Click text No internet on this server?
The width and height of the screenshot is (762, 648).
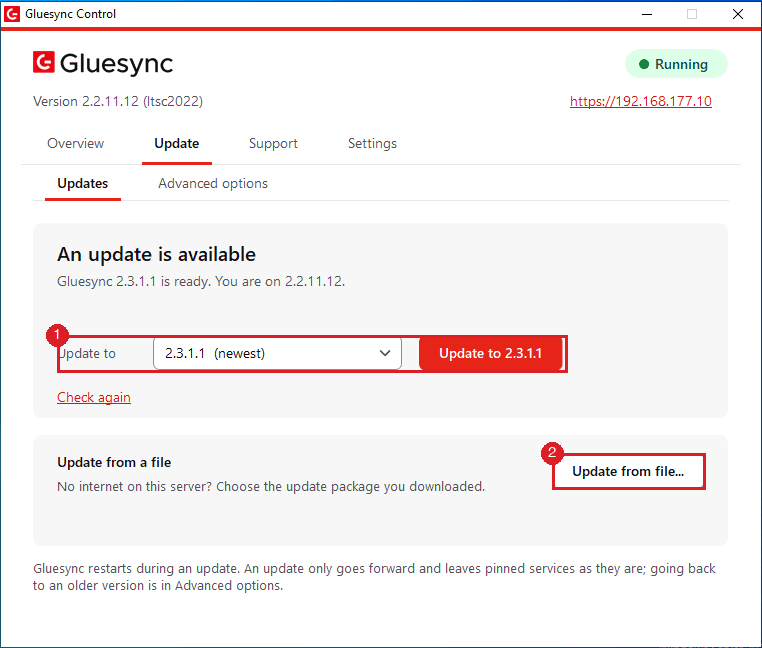point(135,487)
